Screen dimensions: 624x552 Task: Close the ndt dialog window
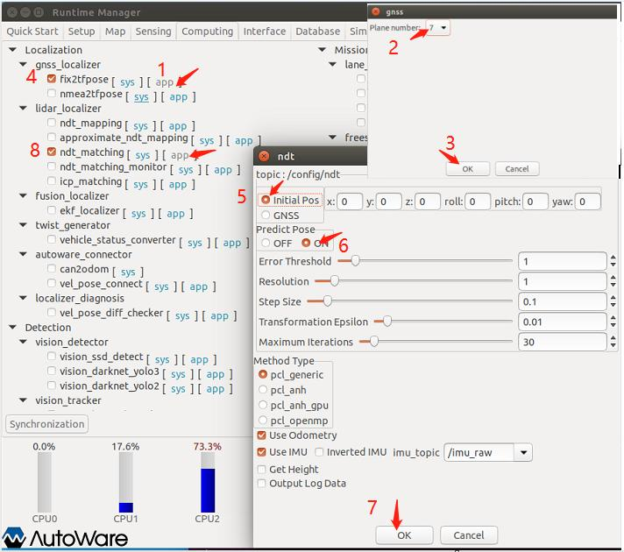coord(262,156)
